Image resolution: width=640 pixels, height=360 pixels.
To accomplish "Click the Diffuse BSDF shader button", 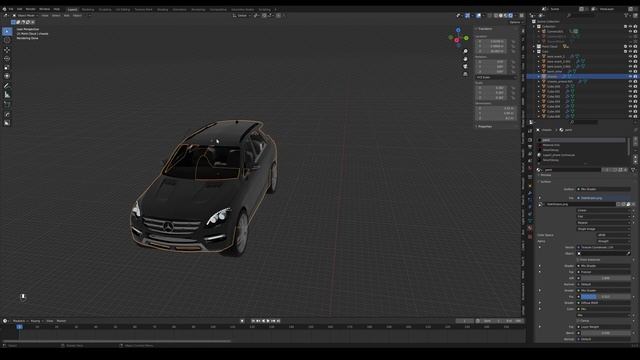I will click(x=603, y=303).
